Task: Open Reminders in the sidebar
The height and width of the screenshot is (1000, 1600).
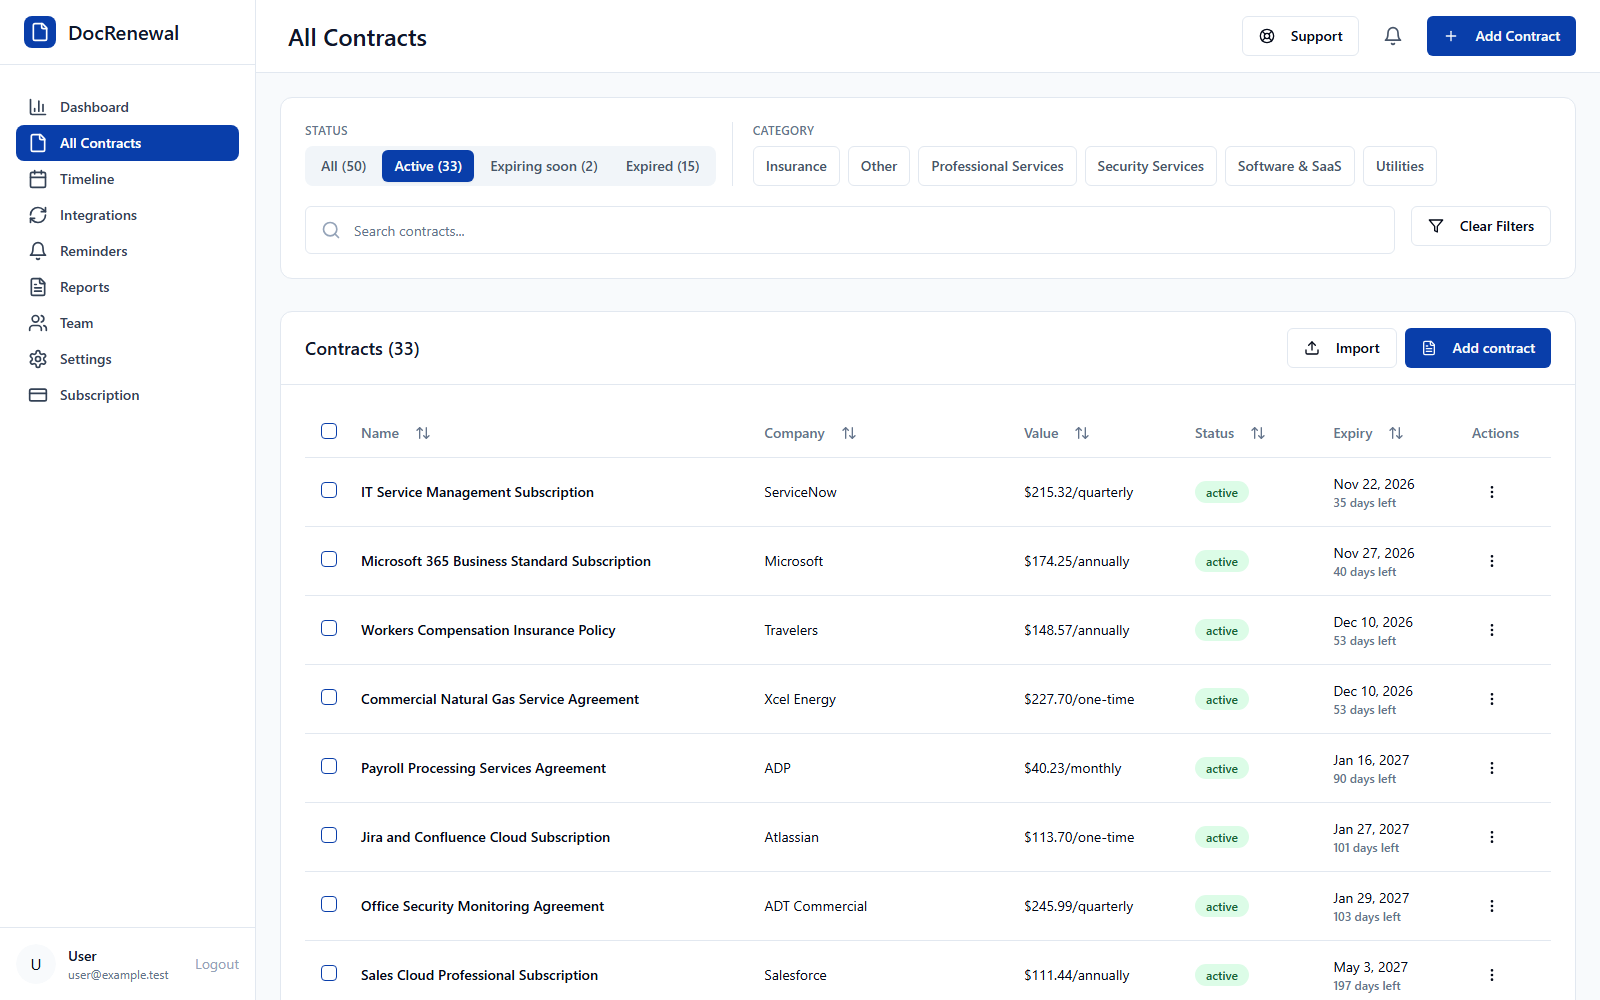Action: coord(127,251)
